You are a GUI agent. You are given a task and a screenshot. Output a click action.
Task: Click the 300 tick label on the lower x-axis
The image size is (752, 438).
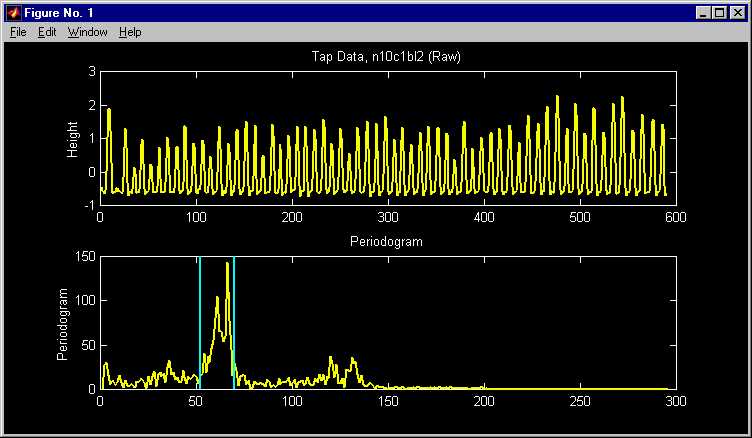point(675,401)
